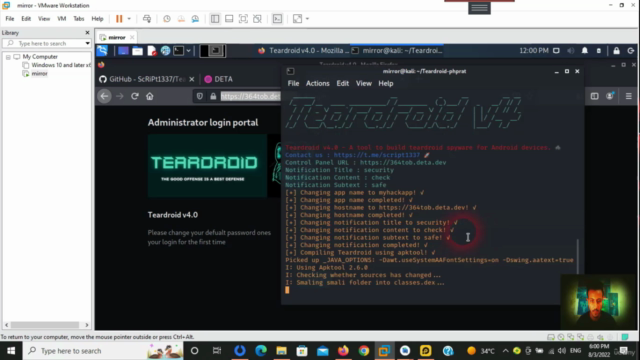Open terminal Actions menu
Viewport: 640px width, 360px height.
[318, 83]
